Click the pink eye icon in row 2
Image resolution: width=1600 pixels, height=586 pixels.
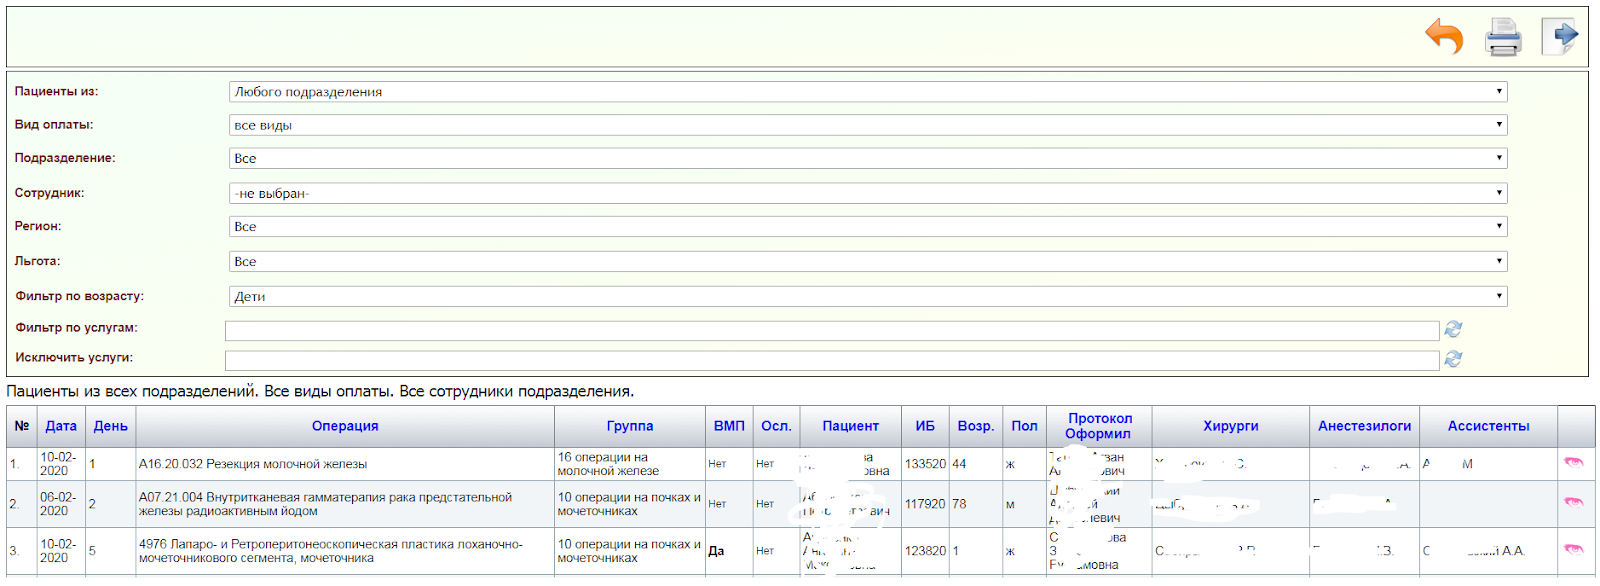pyautogui.click(x=1573, y=503)
